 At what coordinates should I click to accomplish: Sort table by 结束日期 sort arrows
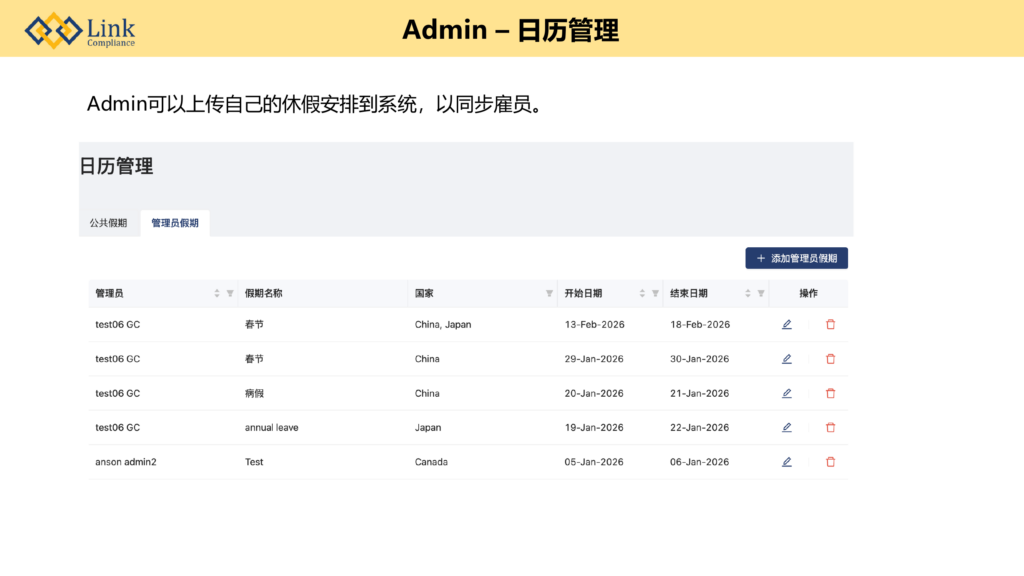click(x=748, y=294)
